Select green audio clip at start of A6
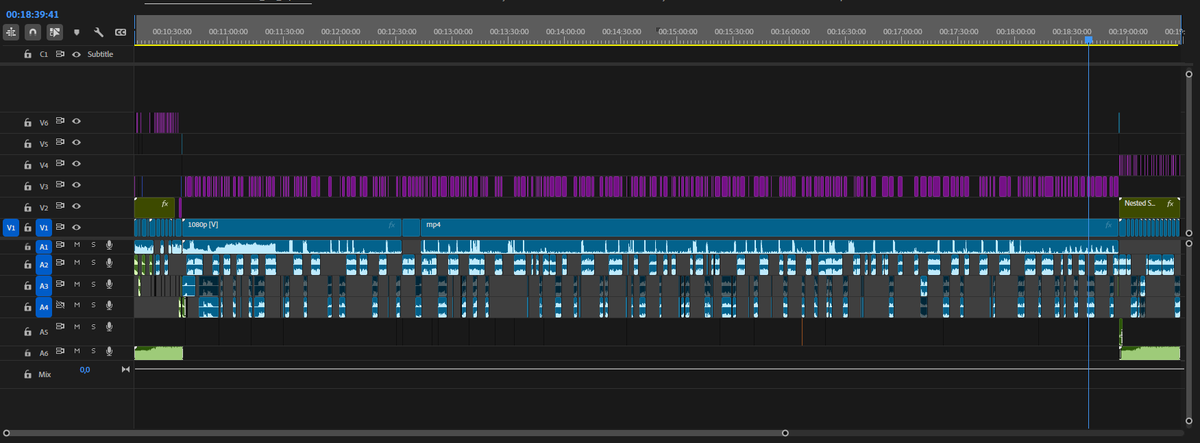This screenshot has width=1200, height=443. [x=159, y=353]
